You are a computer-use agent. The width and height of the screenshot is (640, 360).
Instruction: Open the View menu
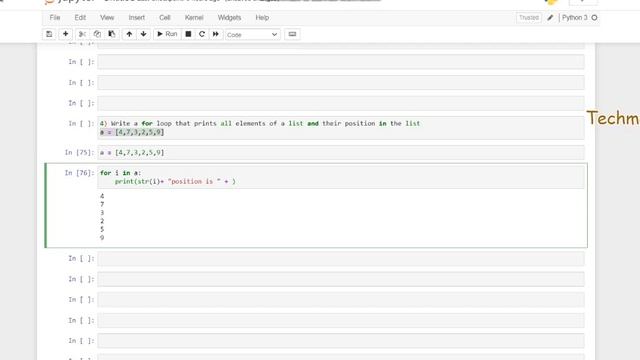point(107,18)
